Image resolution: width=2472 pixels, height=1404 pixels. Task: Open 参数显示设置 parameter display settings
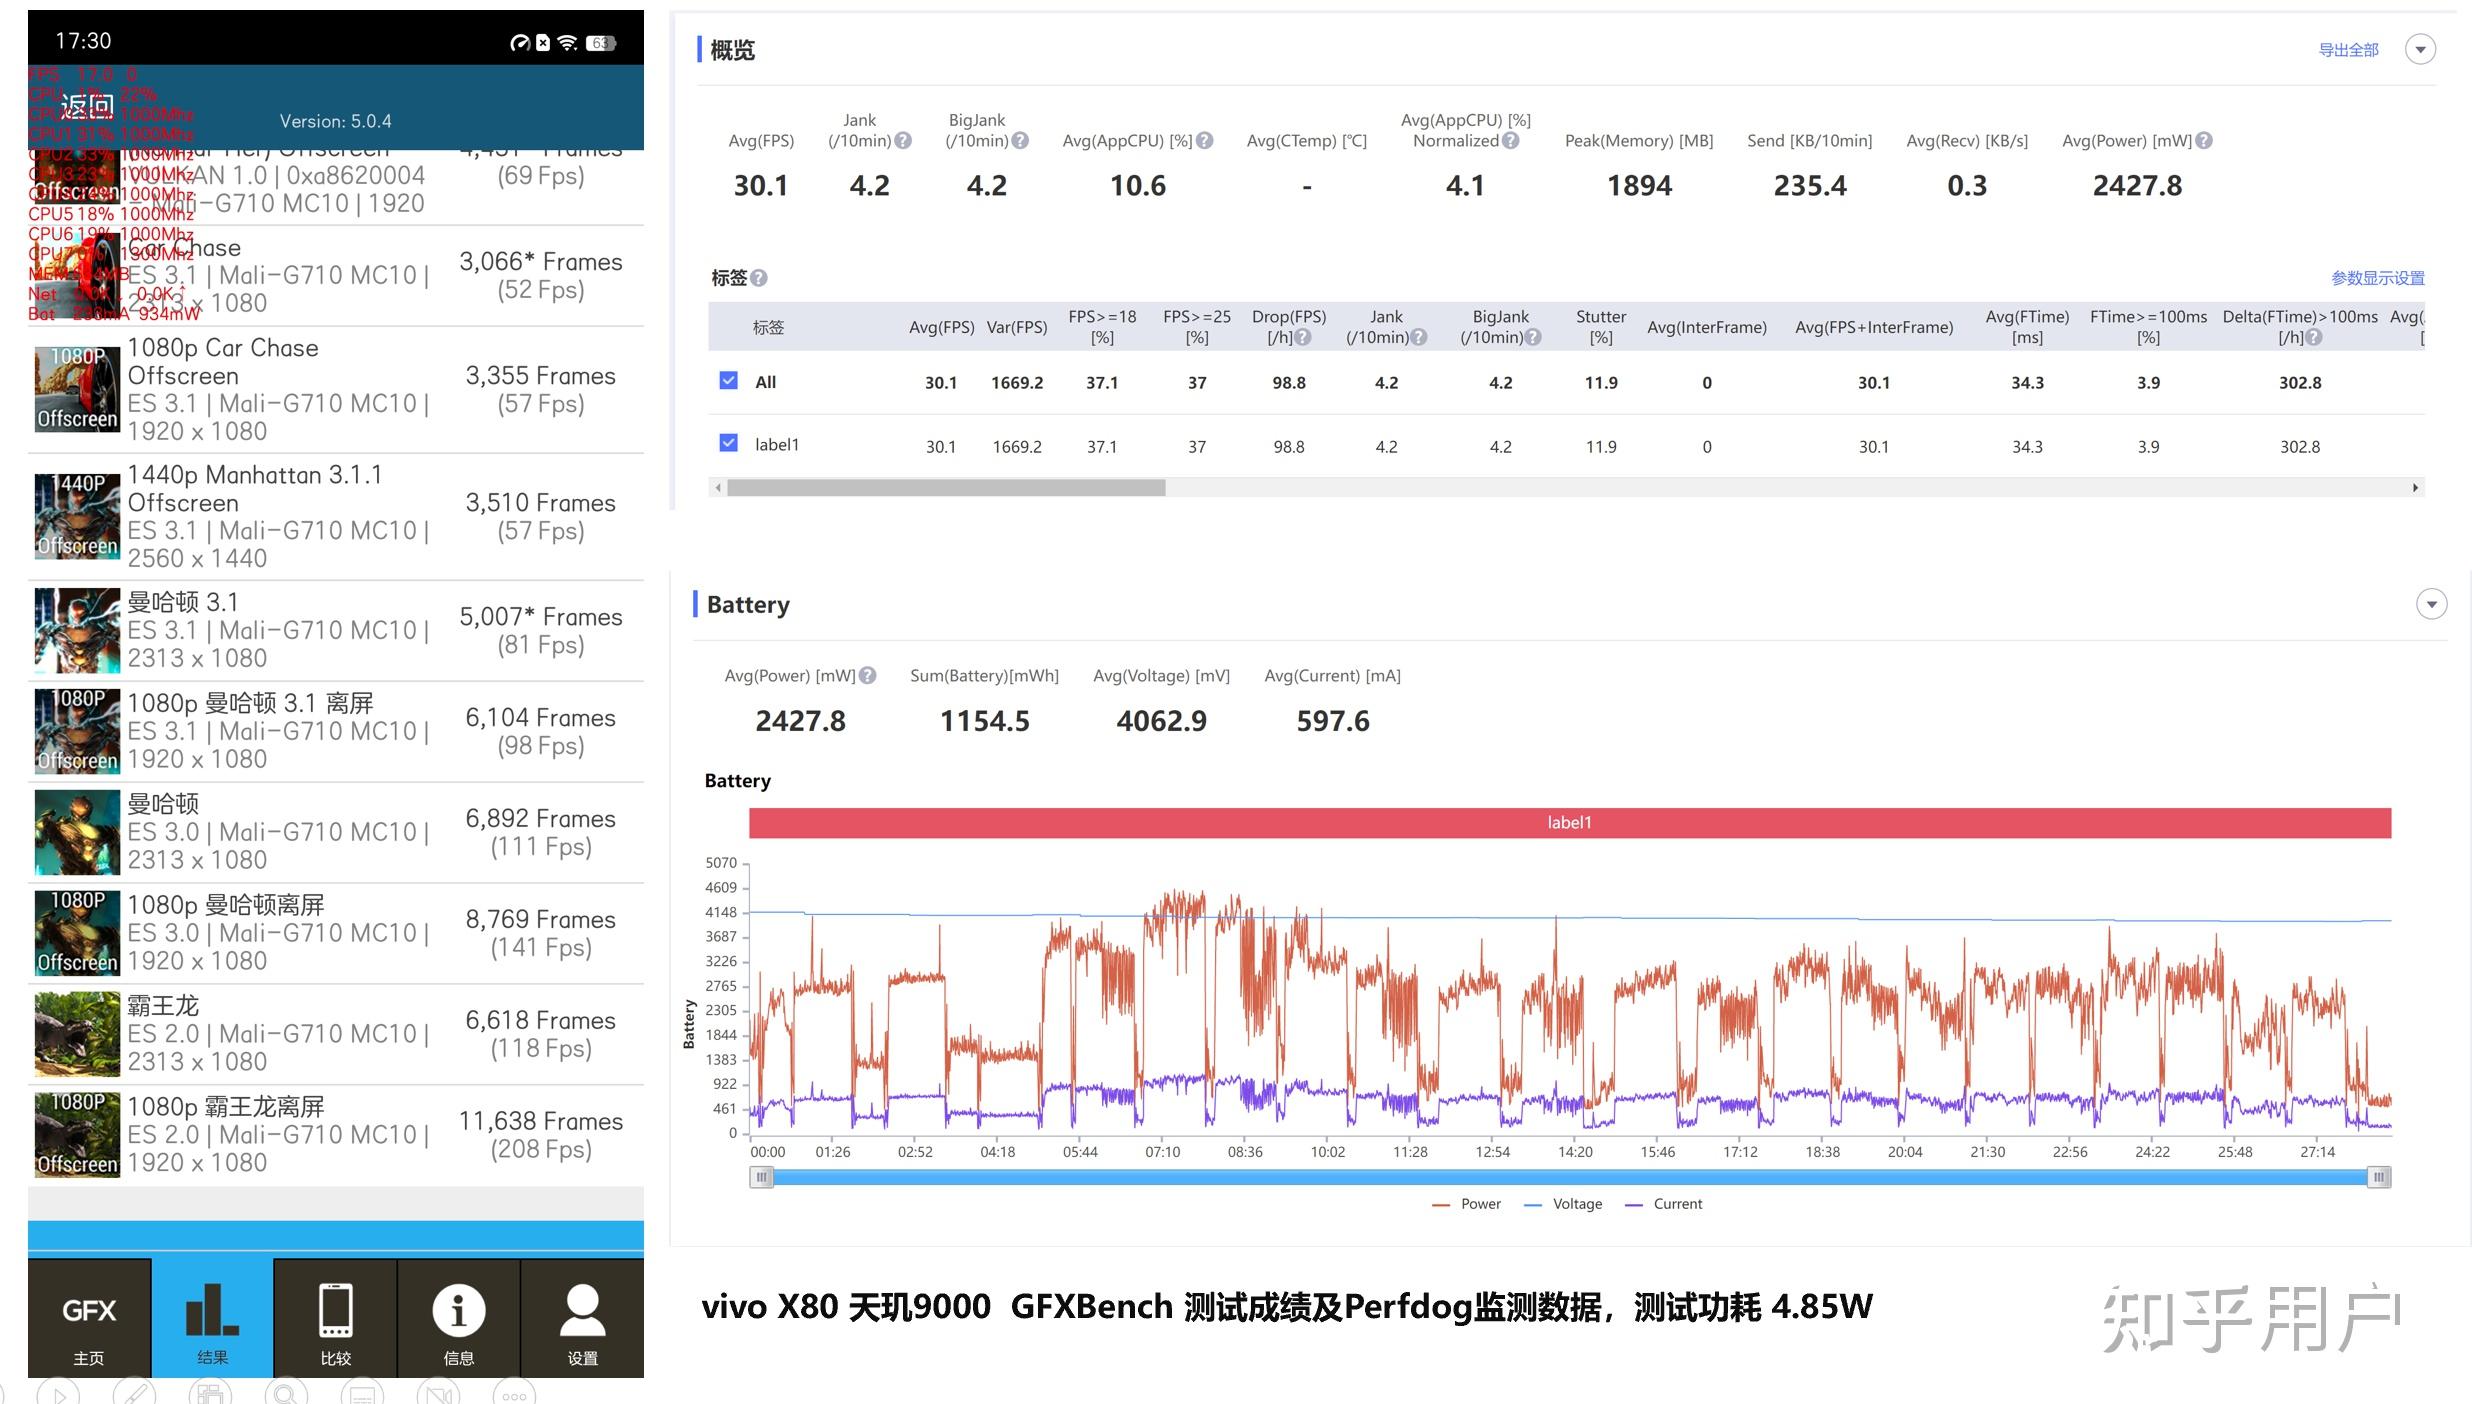click(x=2377, y=278)
